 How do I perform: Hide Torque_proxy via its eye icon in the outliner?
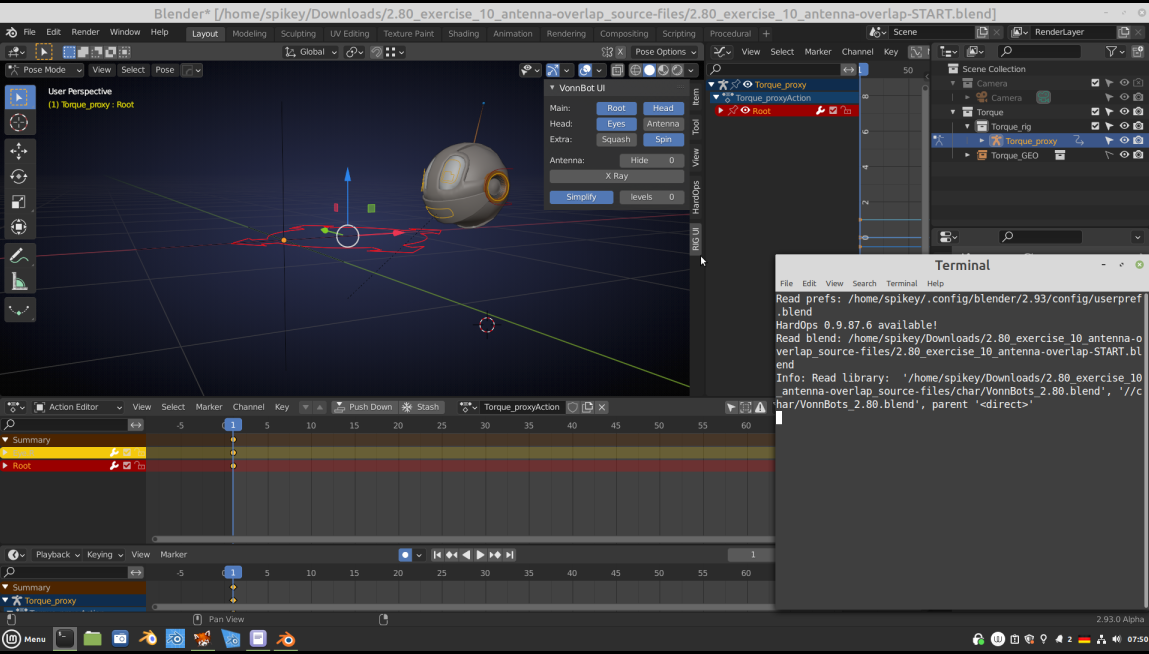(1124, 141)
